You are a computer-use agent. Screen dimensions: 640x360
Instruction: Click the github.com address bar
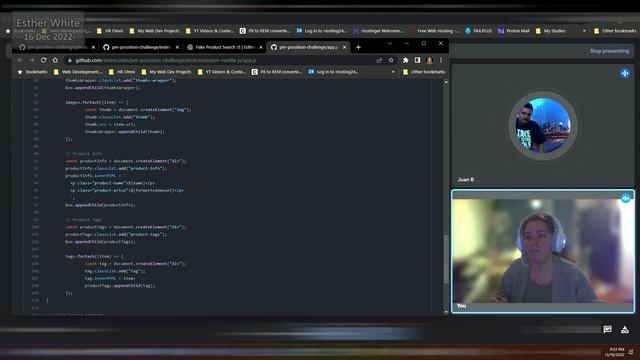[220, 60]
